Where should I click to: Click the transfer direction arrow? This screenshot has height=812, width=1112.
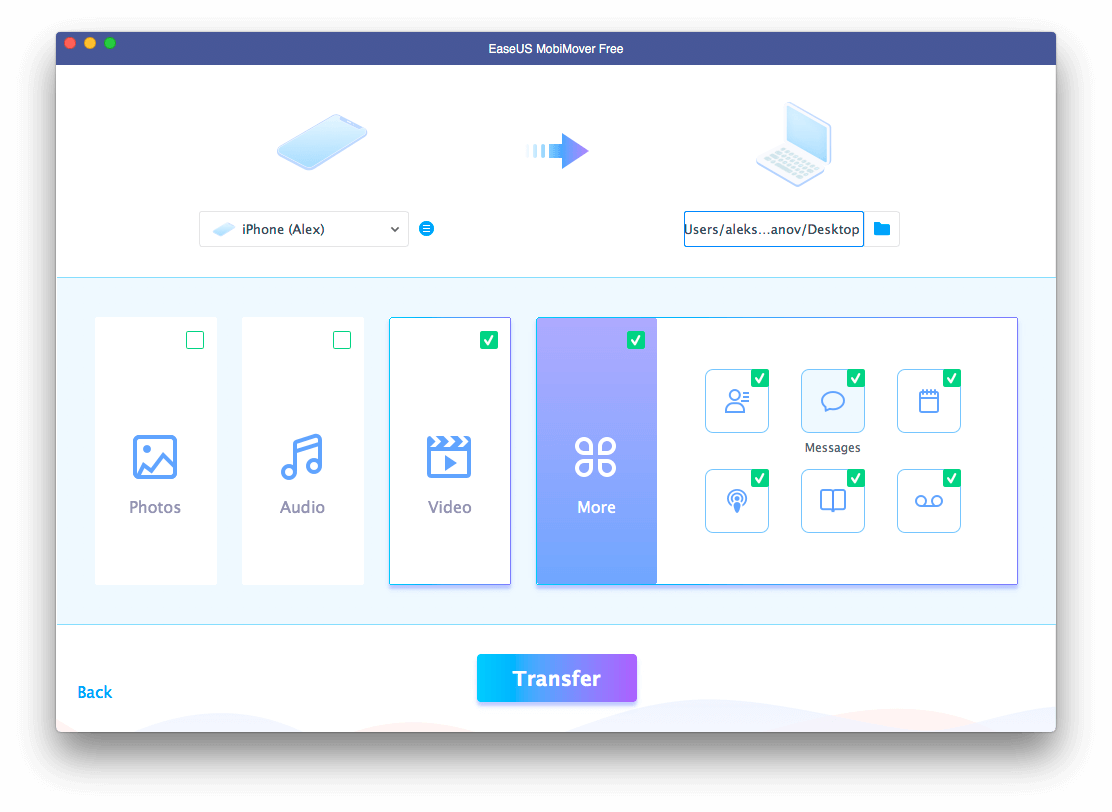click(558, 150)
